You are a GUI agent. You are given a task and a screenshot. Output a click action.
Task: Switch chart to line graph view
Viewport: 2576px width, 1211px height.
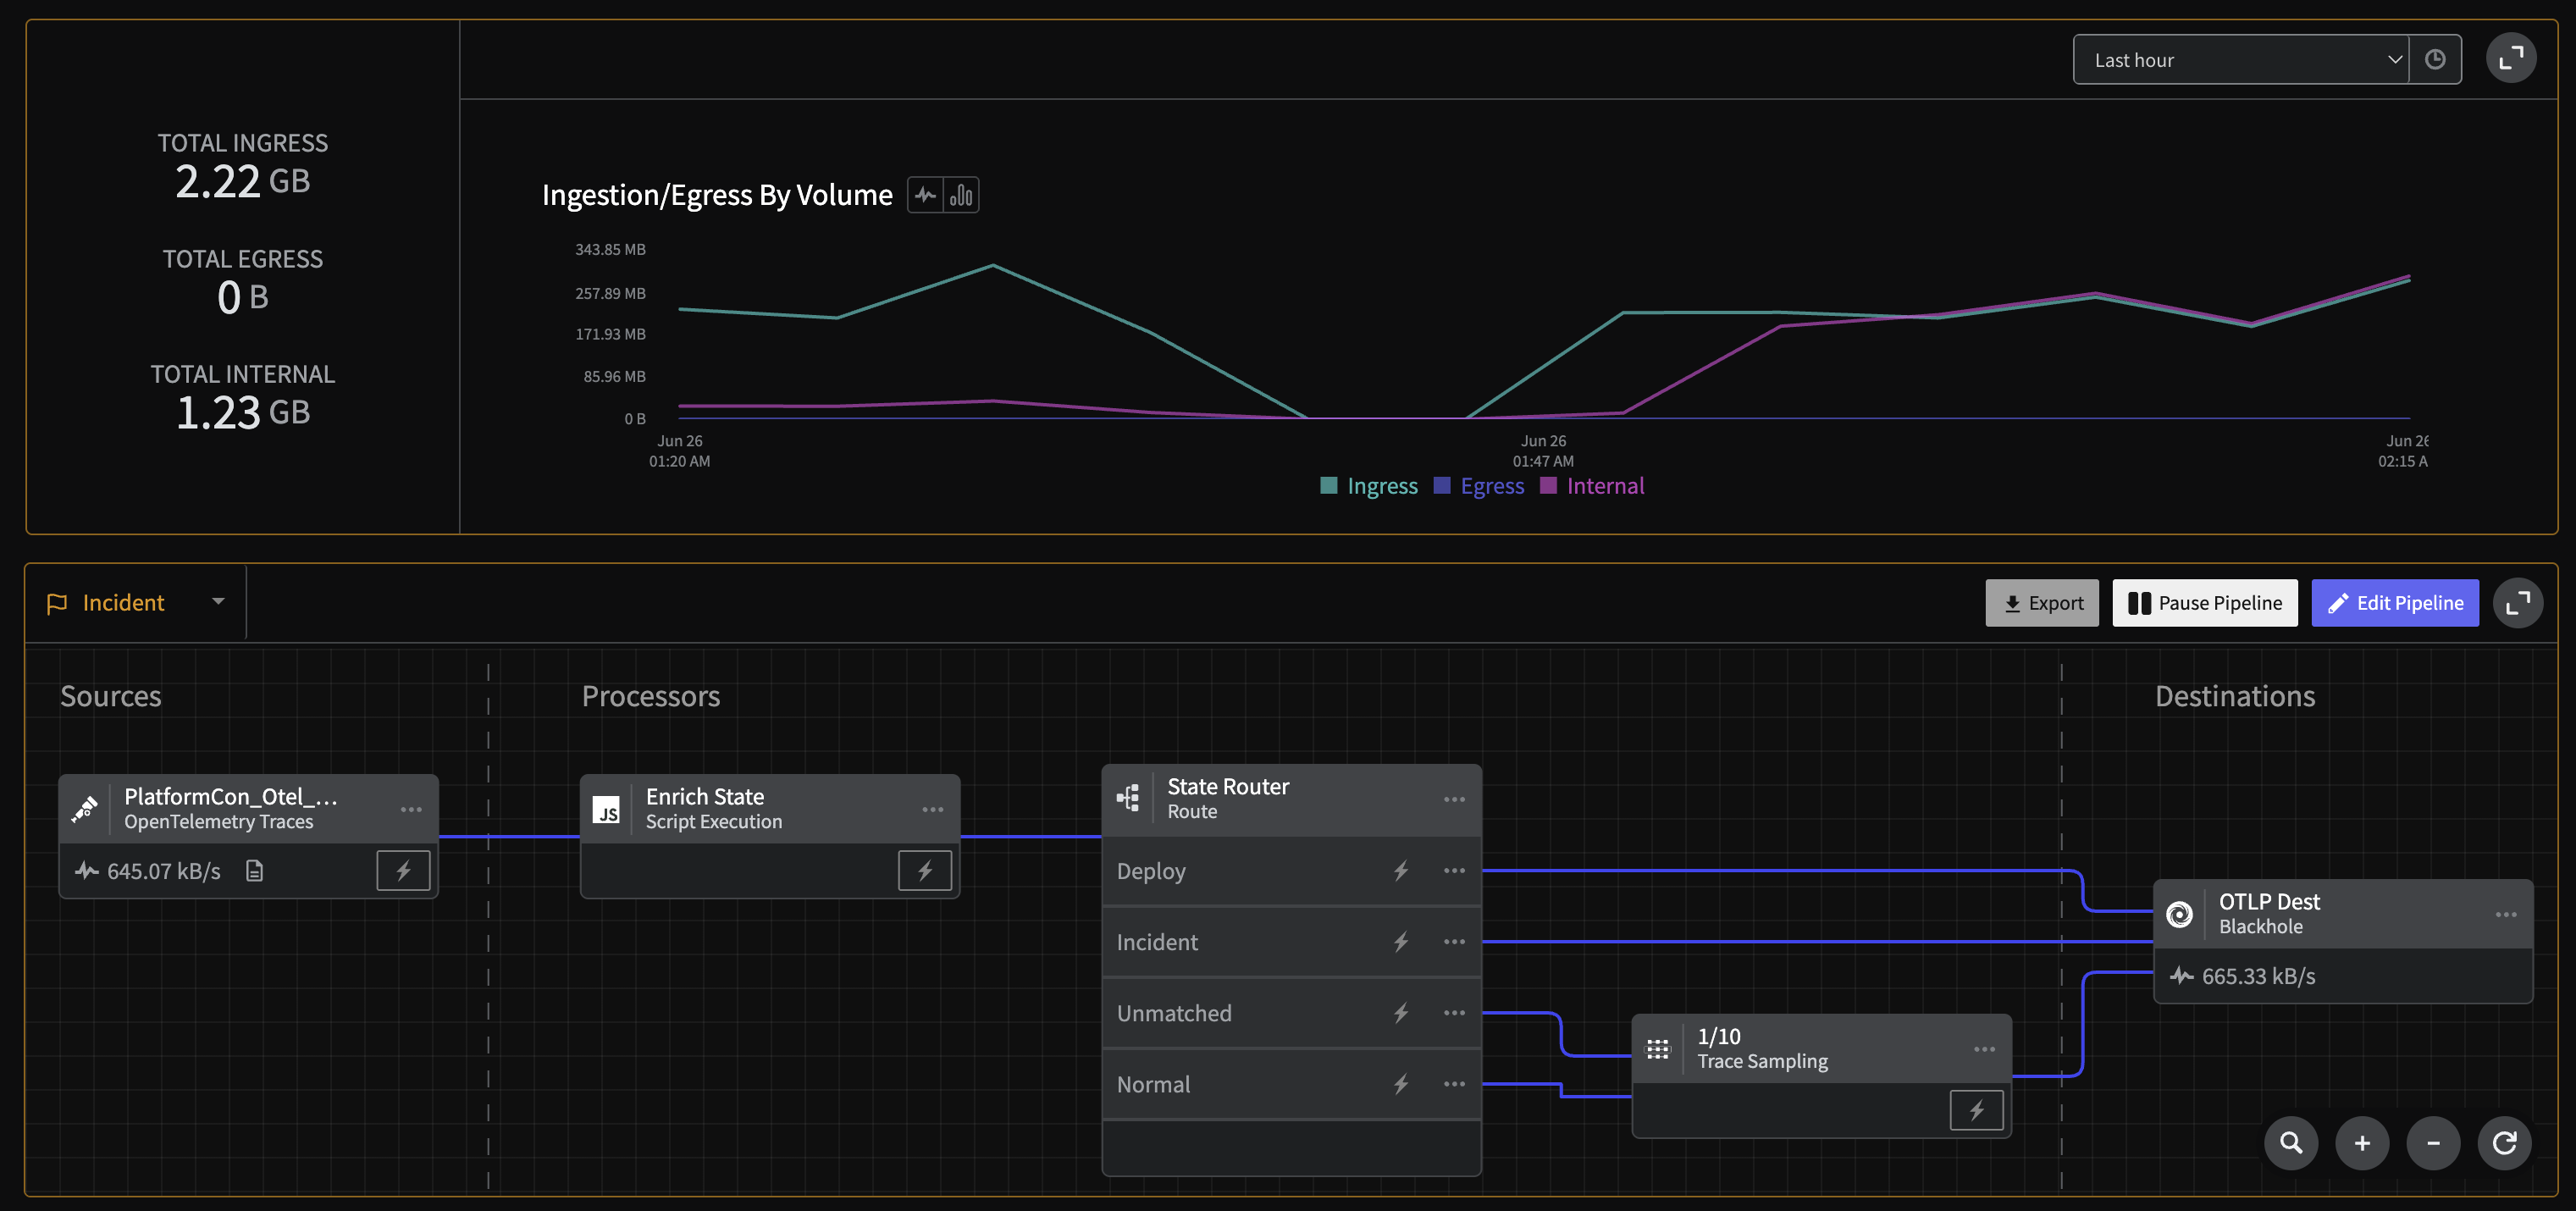click(925, 195)
